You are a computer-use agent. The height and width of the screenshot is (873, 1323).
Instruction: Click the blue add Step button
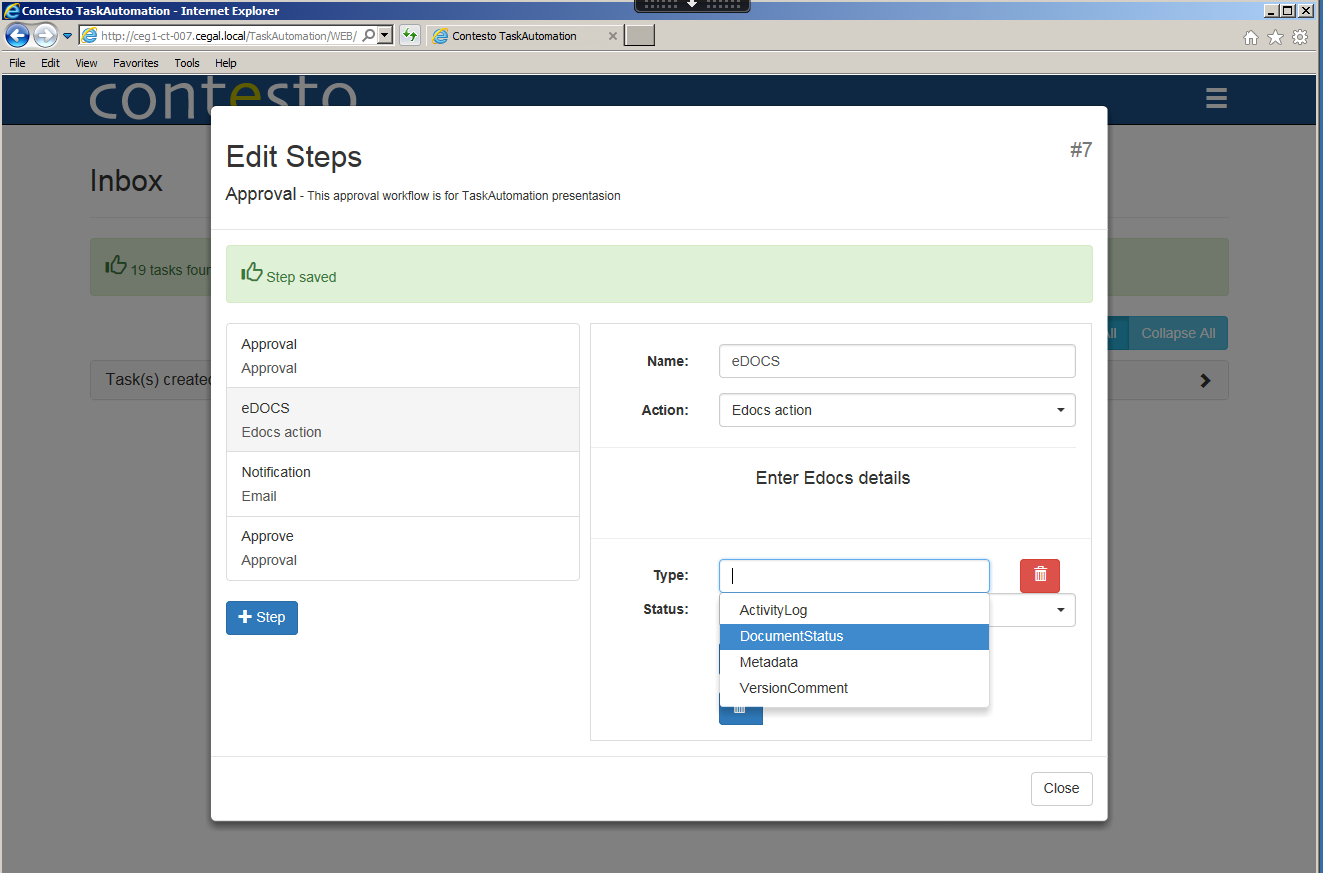coord(262,617)
